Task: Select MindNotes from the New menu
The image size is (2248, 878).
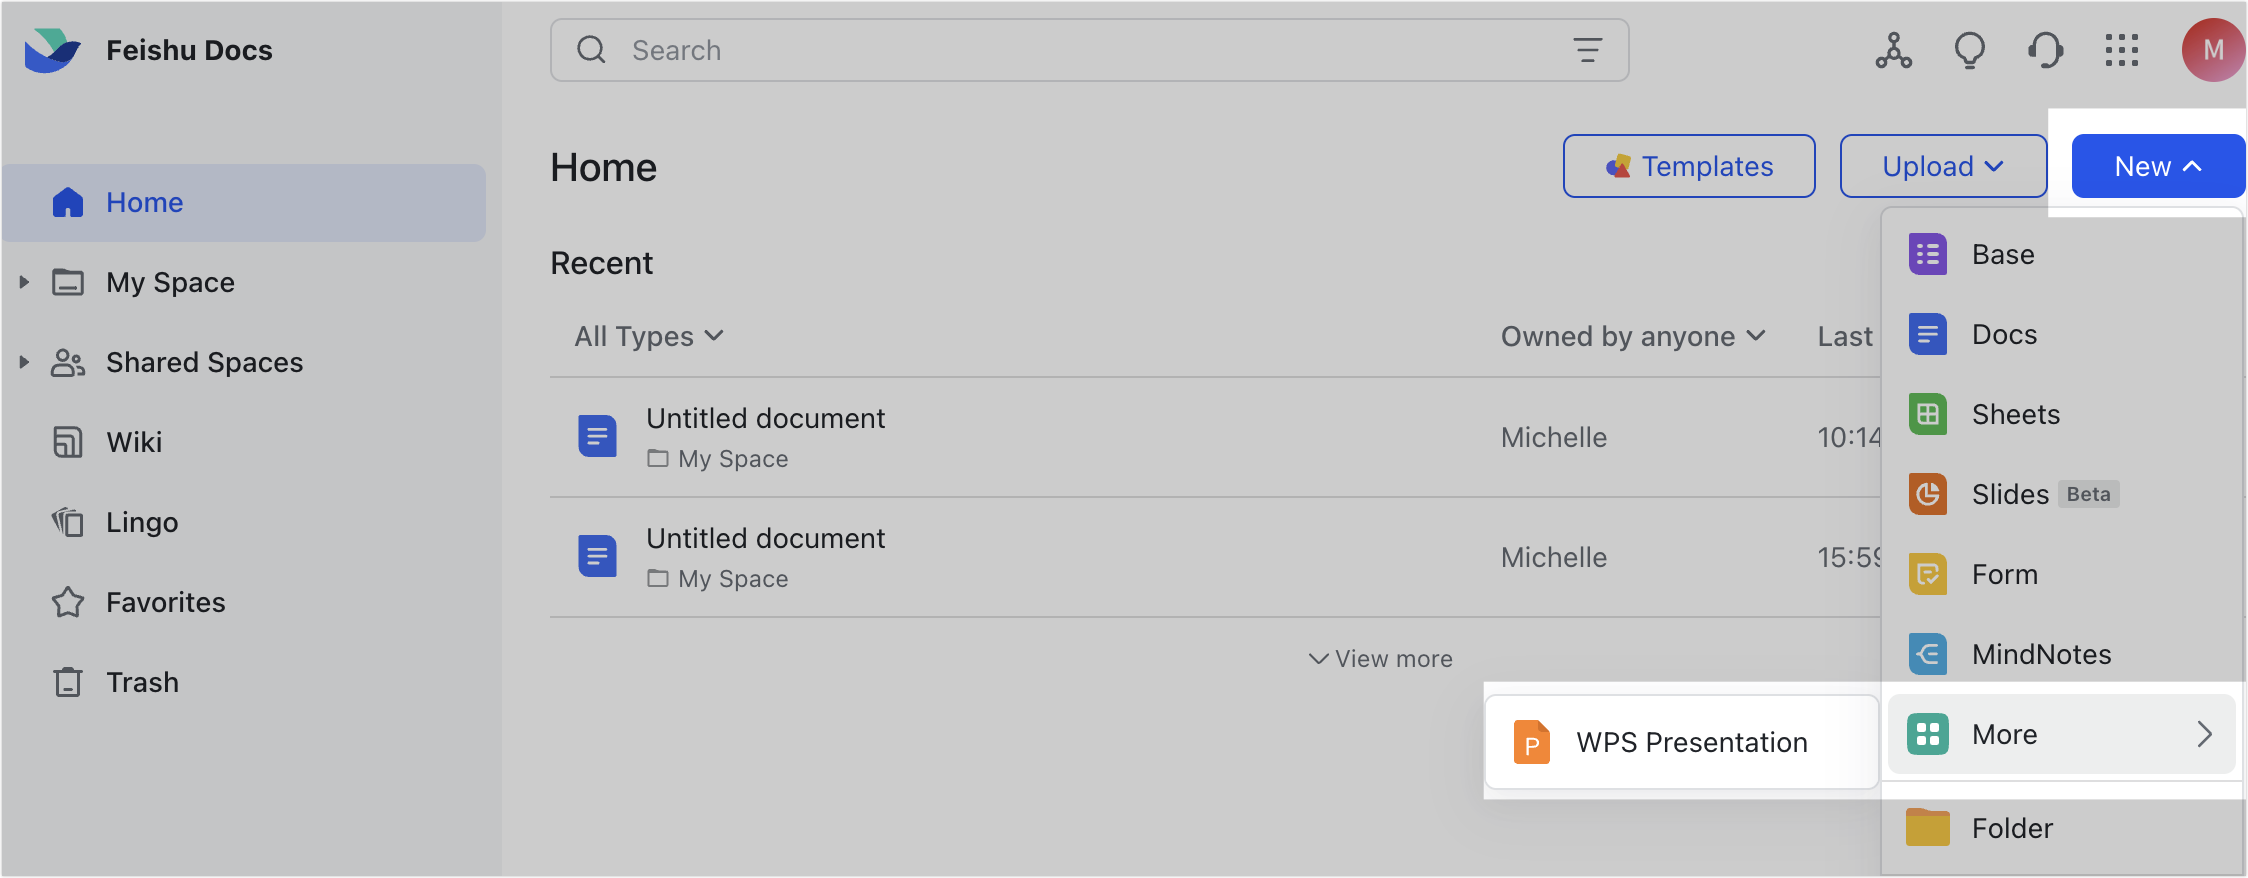Action: point(2060,654)
